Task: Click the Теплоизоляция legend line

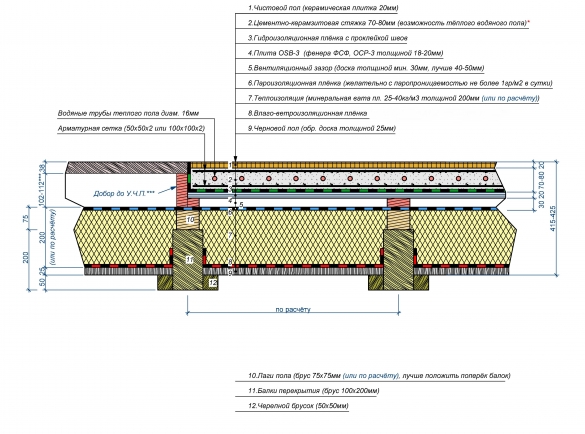Action: pos(394,99)
